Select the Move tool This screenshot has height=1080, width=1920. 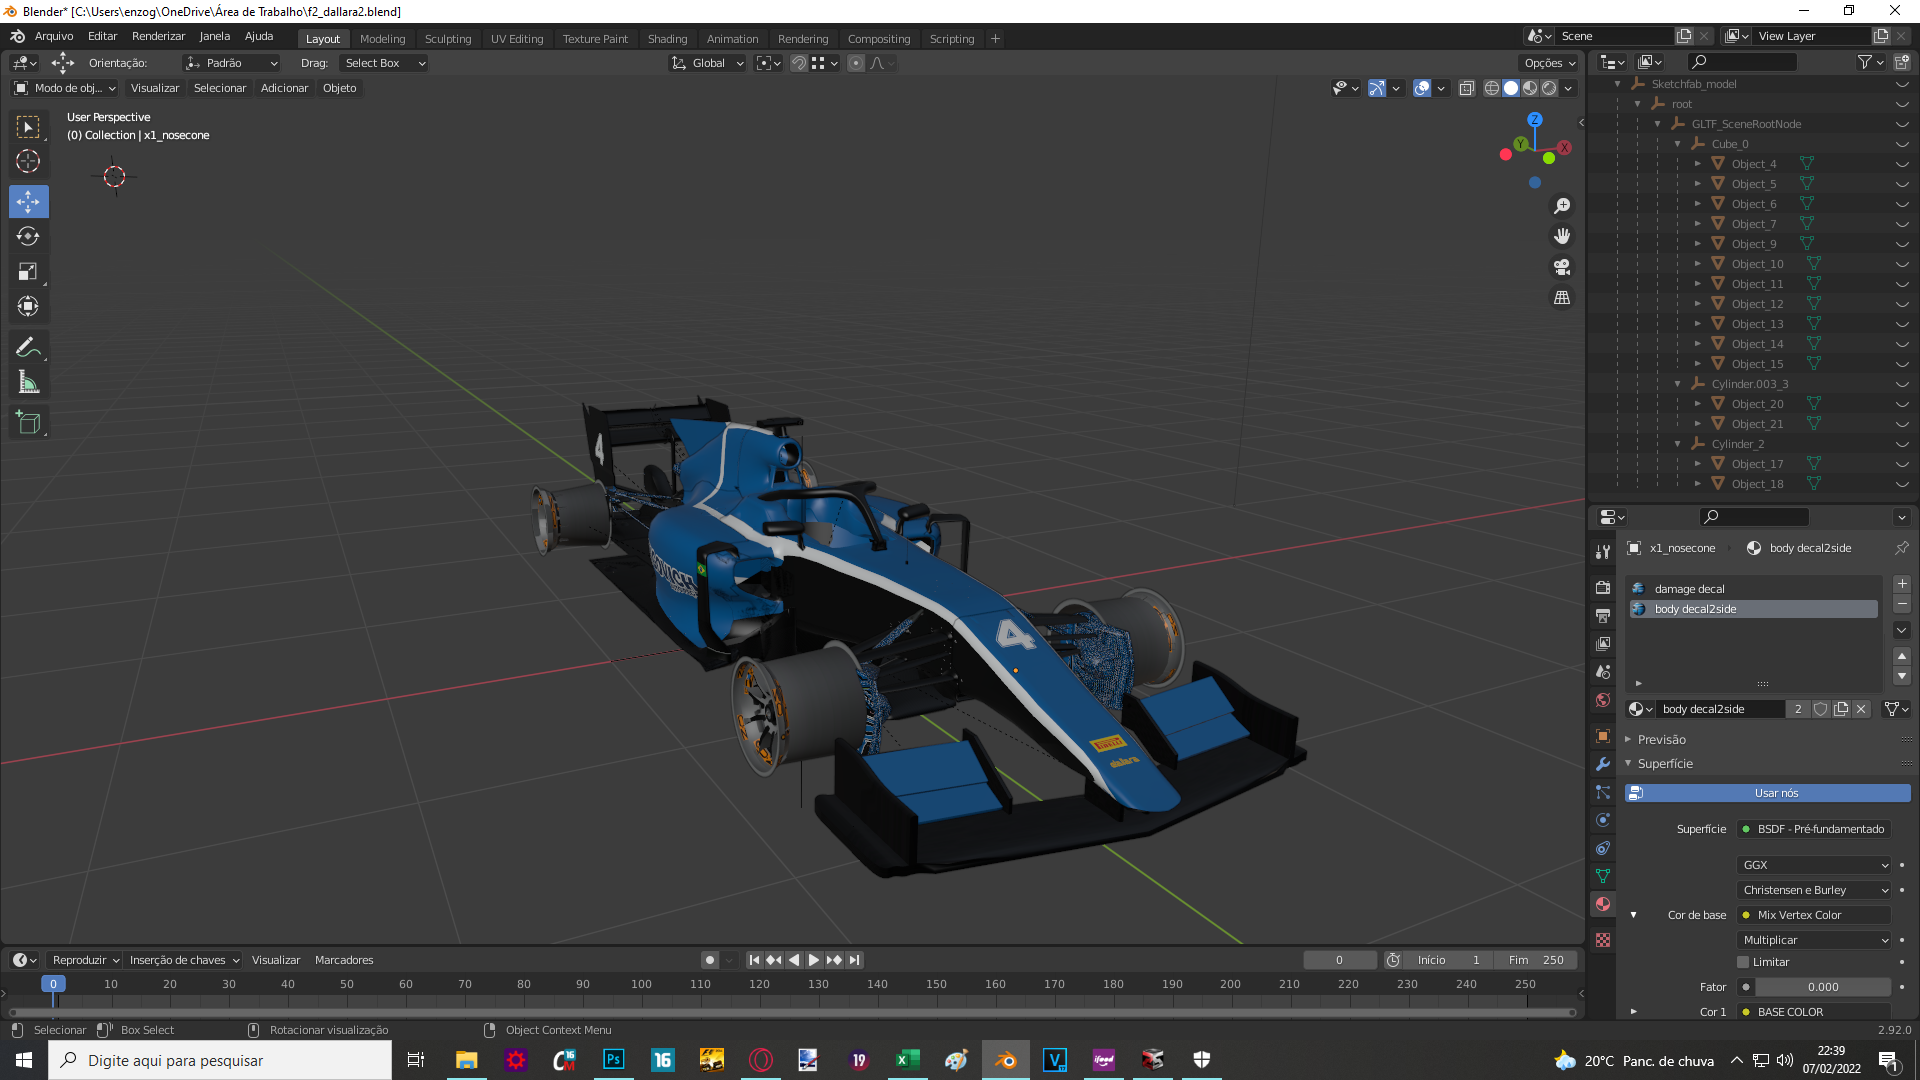click(x=28, y=202)
